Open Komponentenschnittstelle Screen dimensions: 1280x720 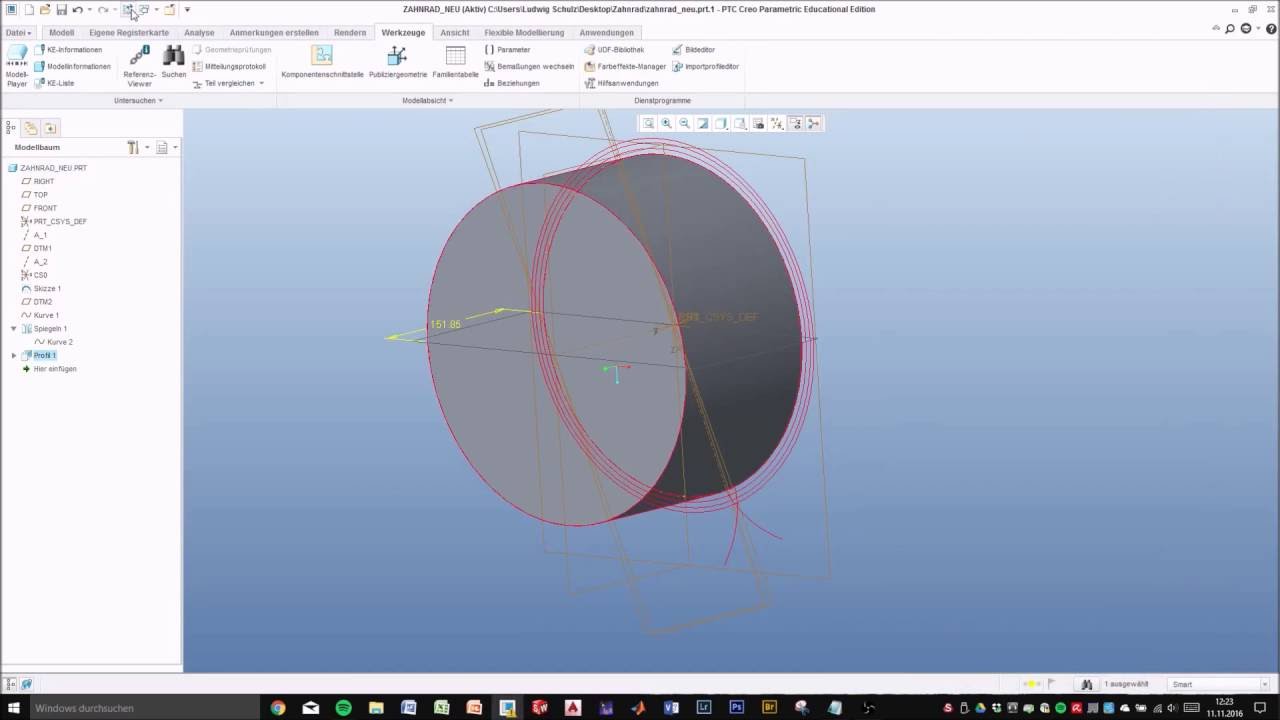(322, 62)
